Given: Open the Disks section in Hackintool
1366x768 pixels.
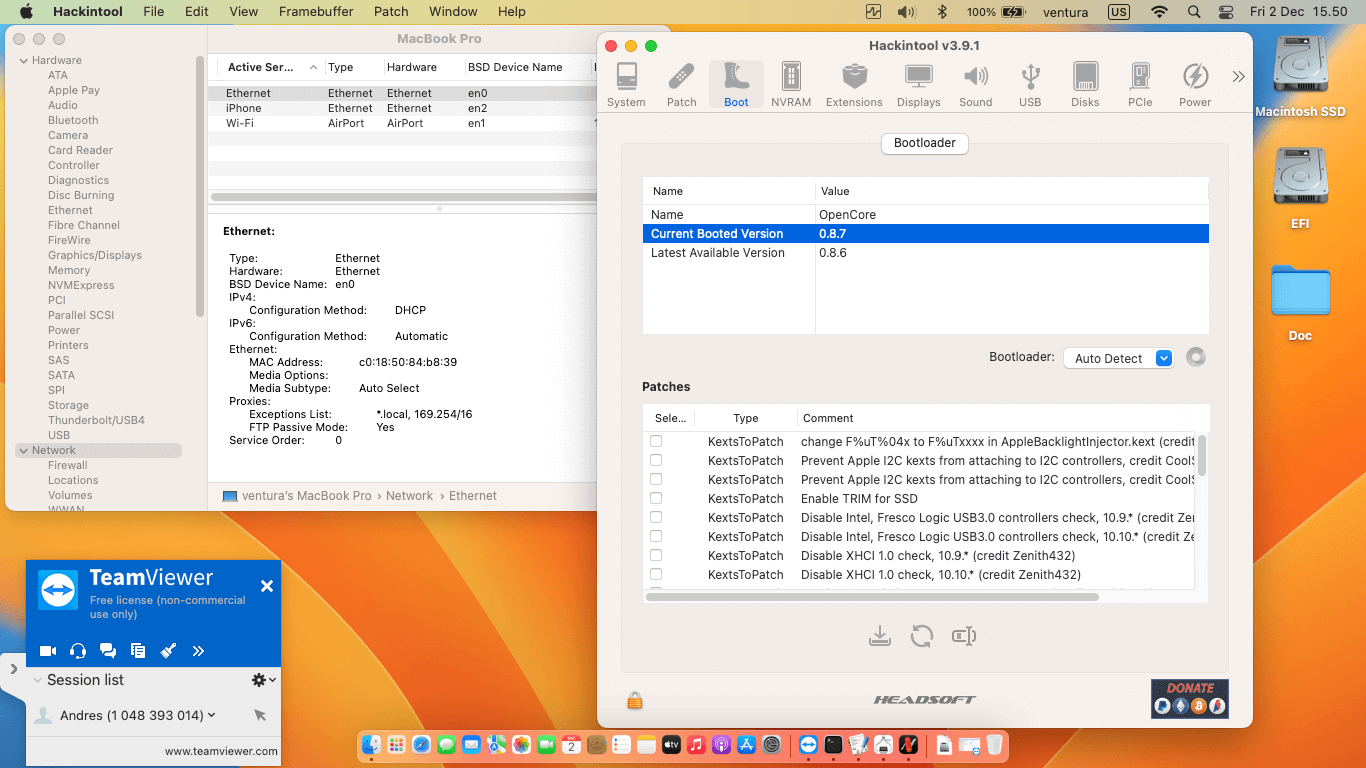Looking at the screenshot, I should pos(1085,85).
